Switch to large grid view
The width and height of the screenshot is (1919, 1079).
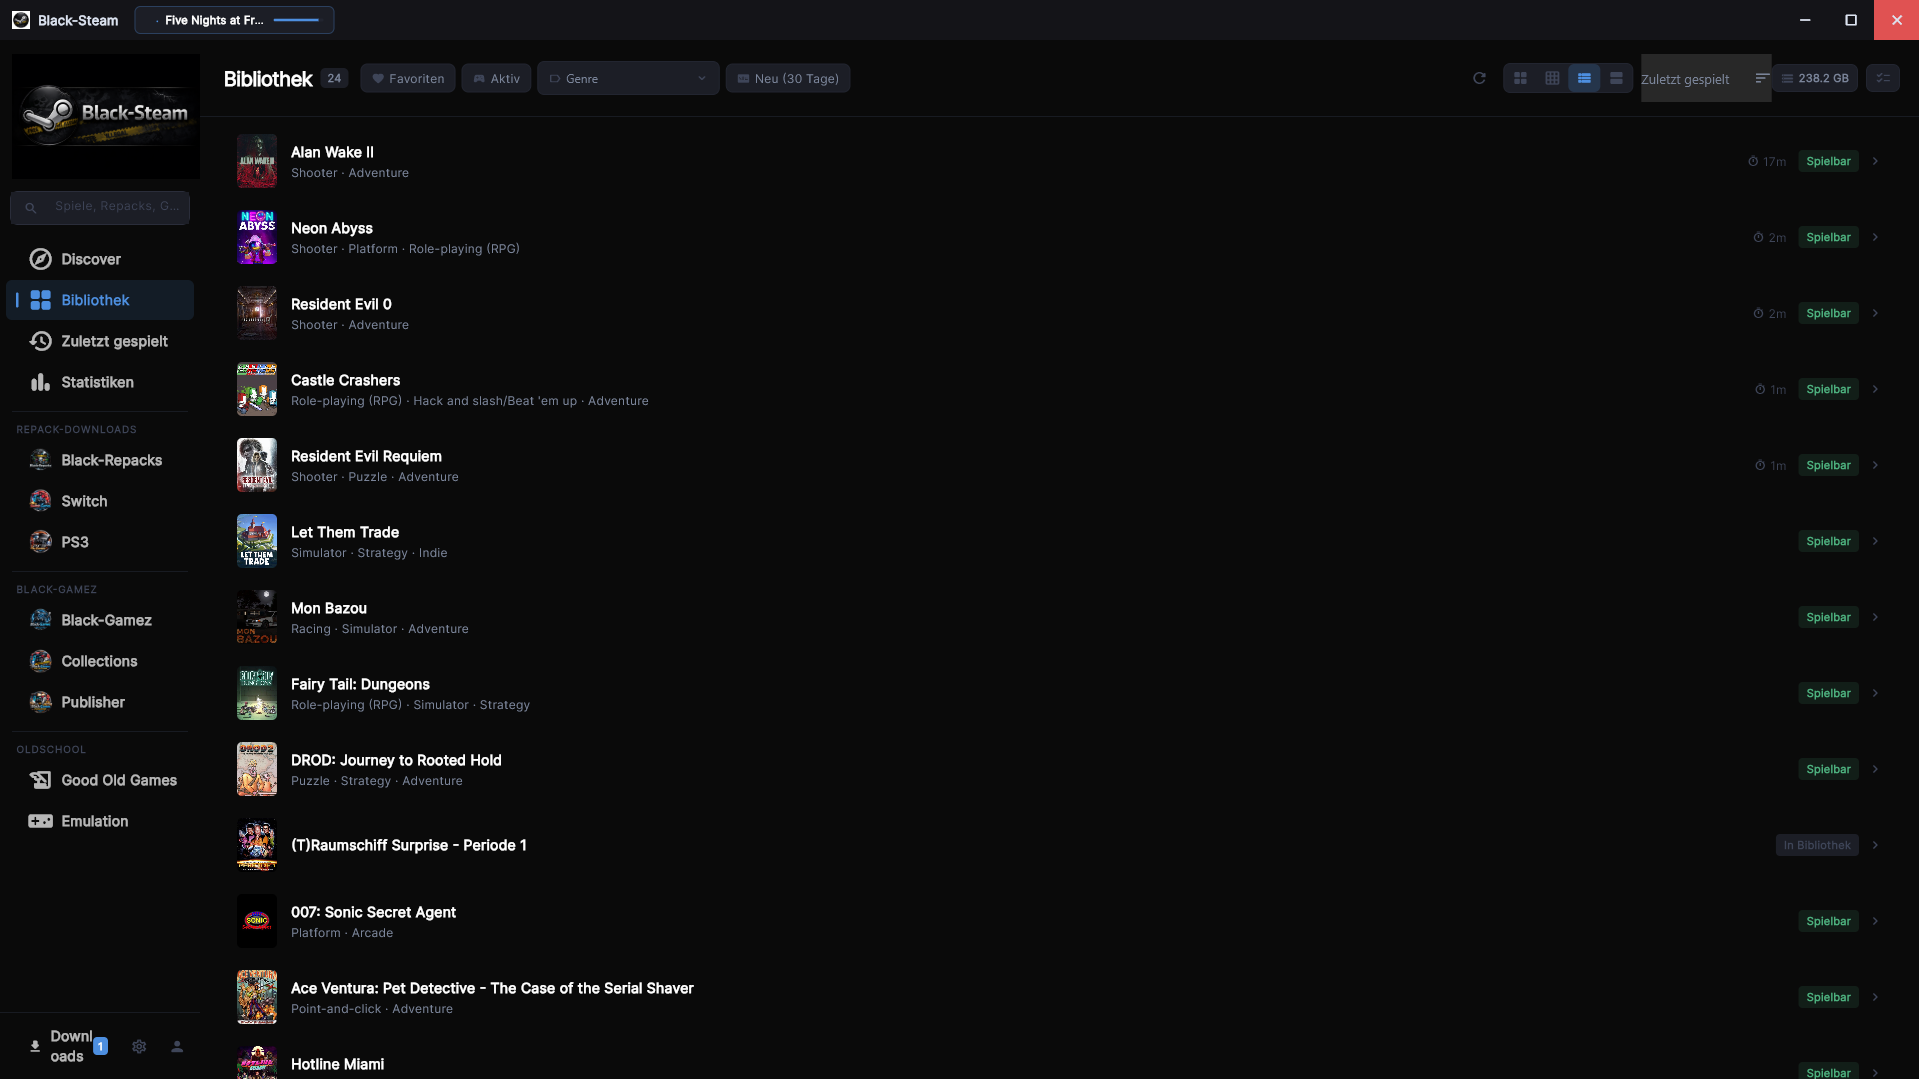(1520, 78)
